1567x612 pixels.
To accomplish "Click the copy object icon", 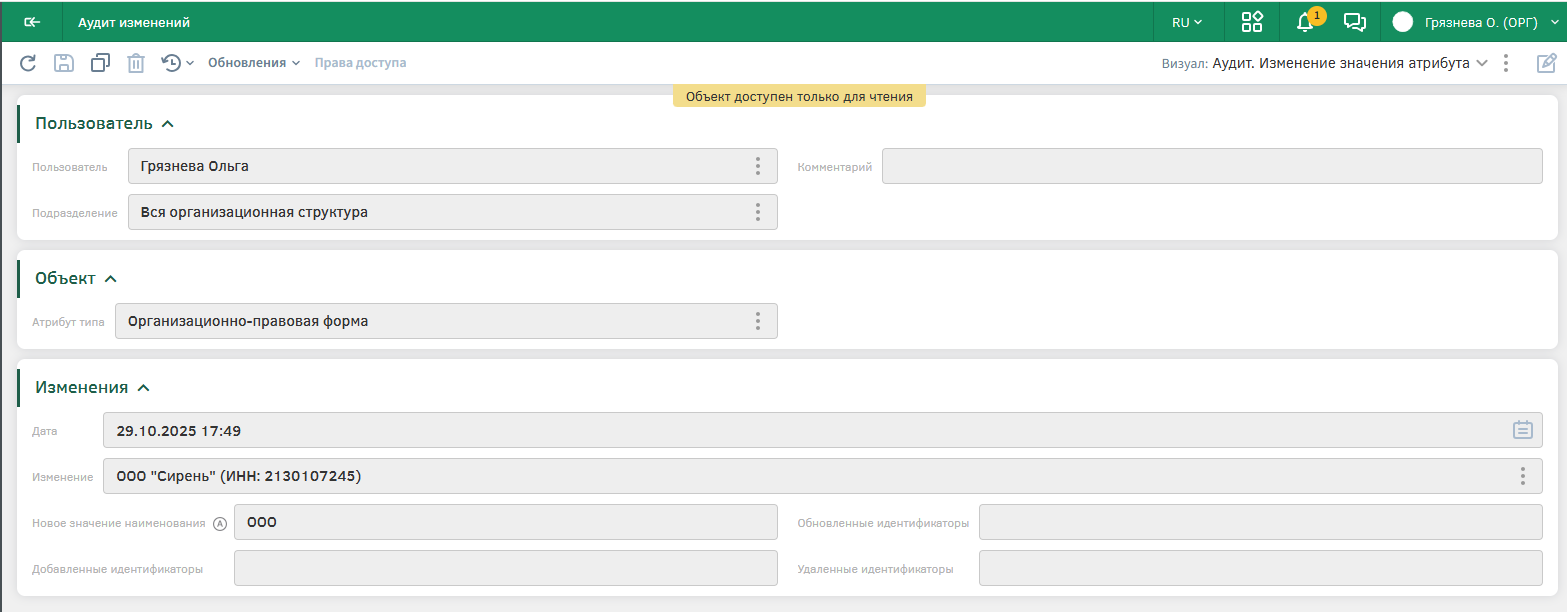I will 100,63.
